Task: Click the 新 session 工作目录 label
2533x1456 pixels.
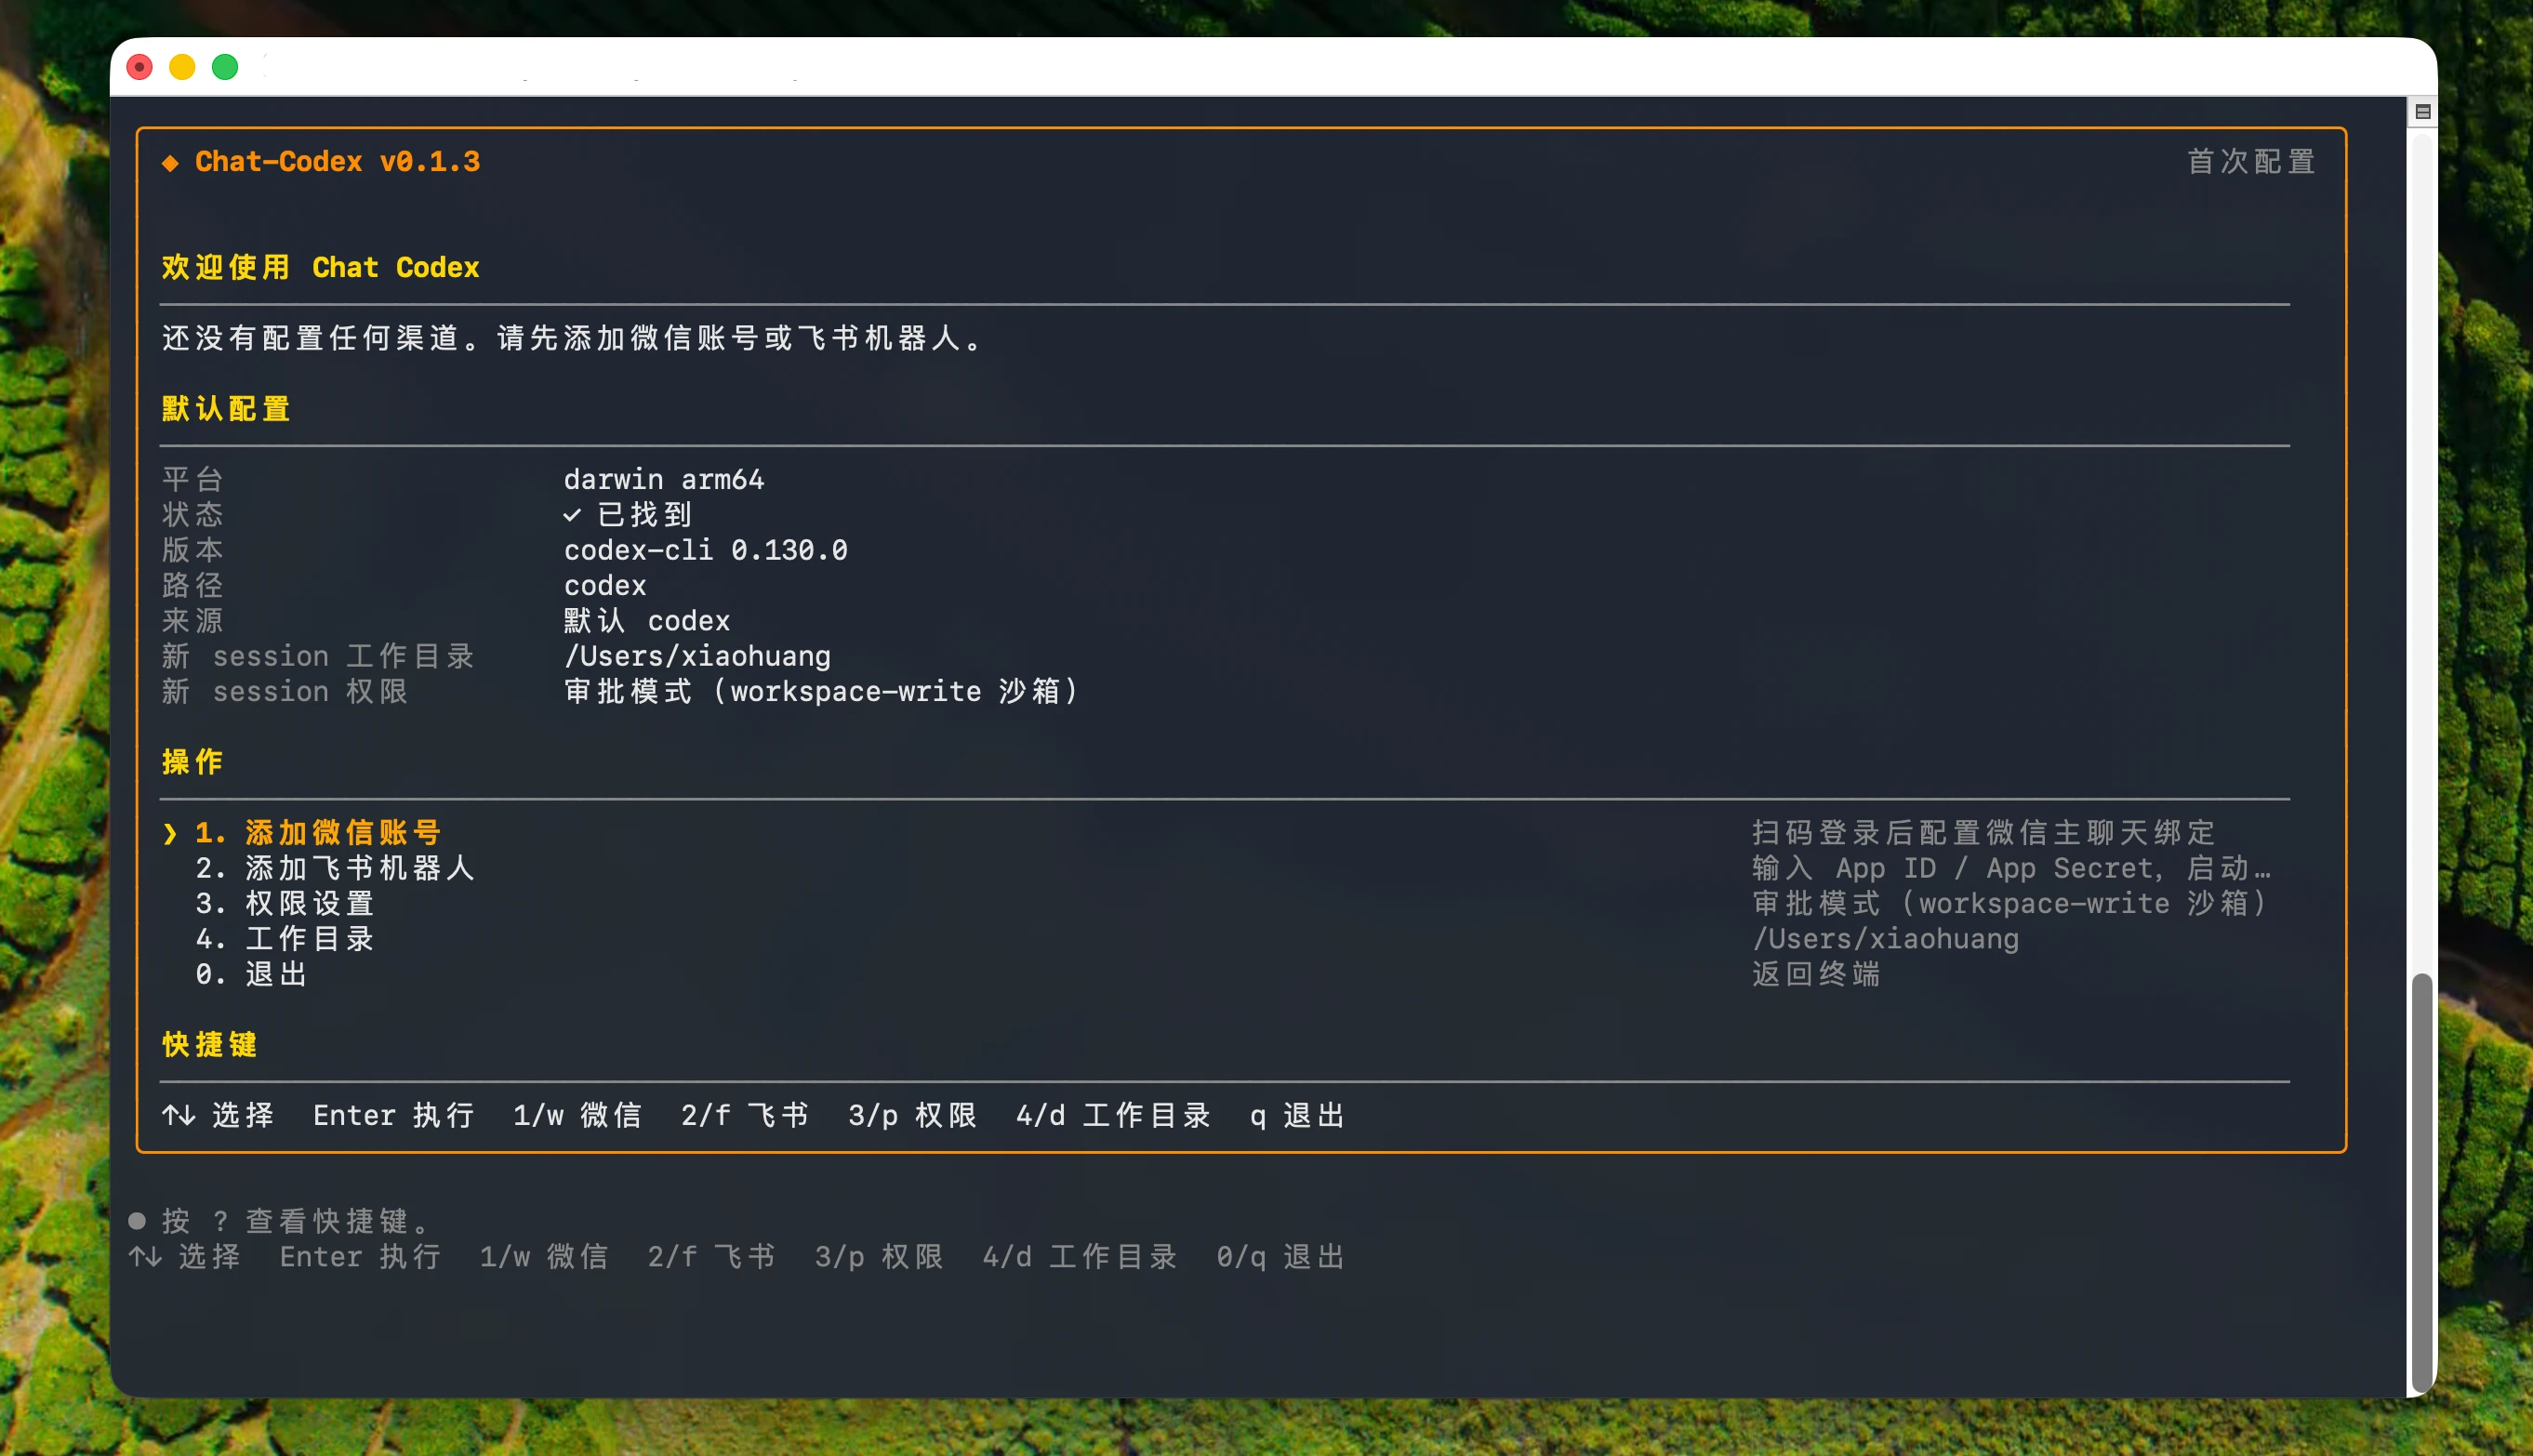Action: tap(317, 656)
